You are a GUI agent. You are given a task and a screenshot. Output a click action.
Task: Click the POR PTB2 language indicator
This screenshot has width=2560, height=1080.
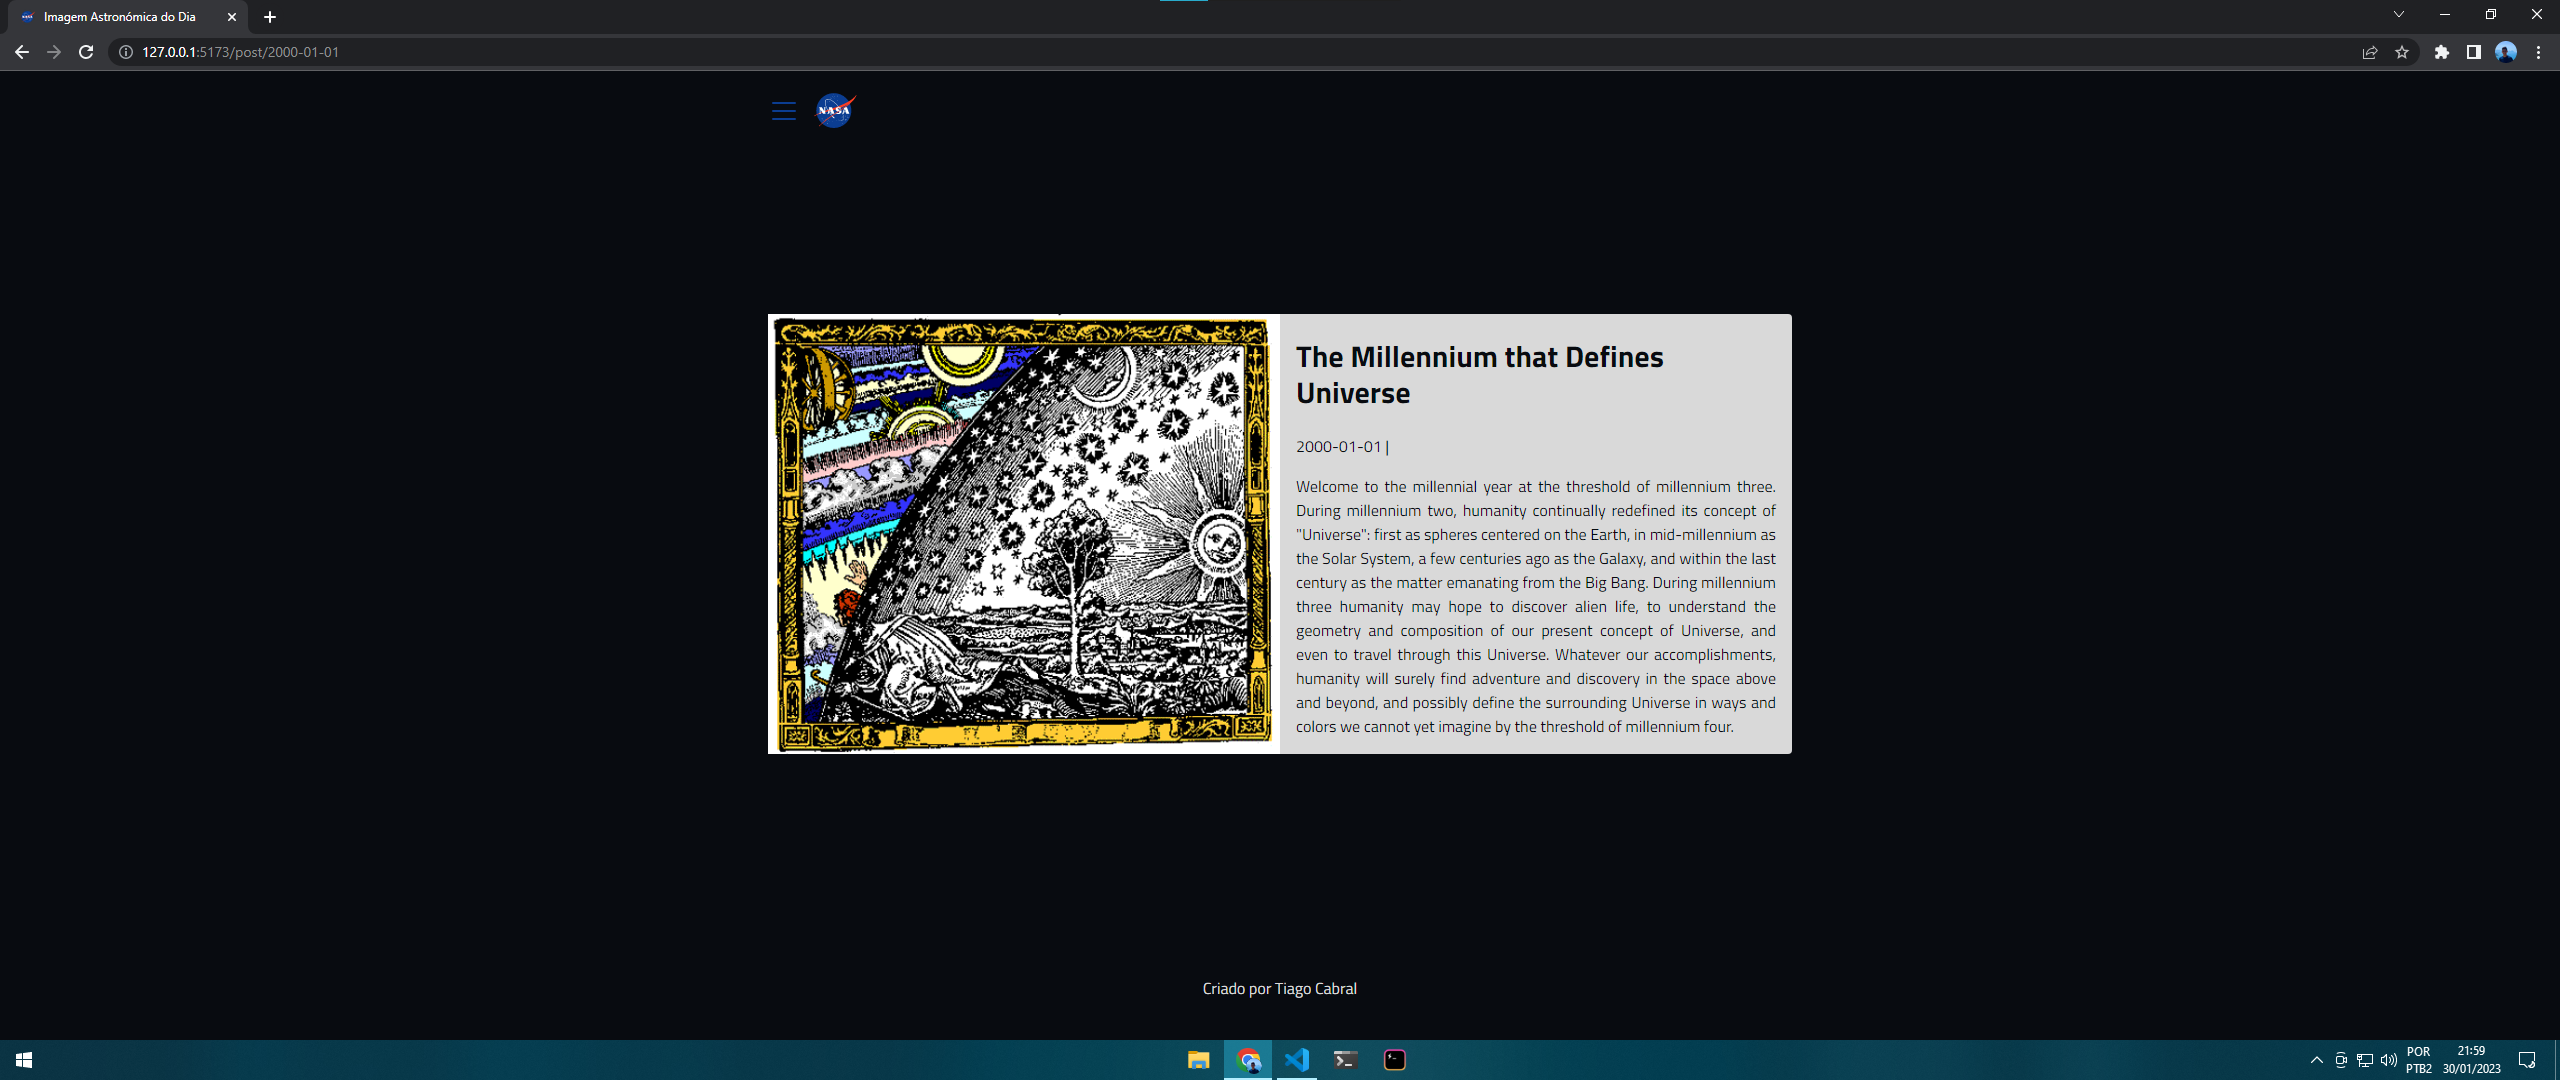tap(2420, 1060)
